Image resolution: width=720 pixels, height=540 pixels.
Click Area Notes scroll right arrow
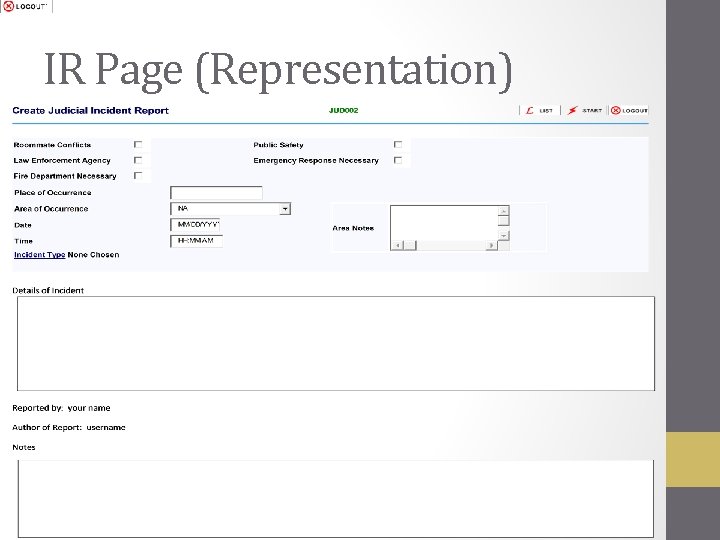click(492, 246)
